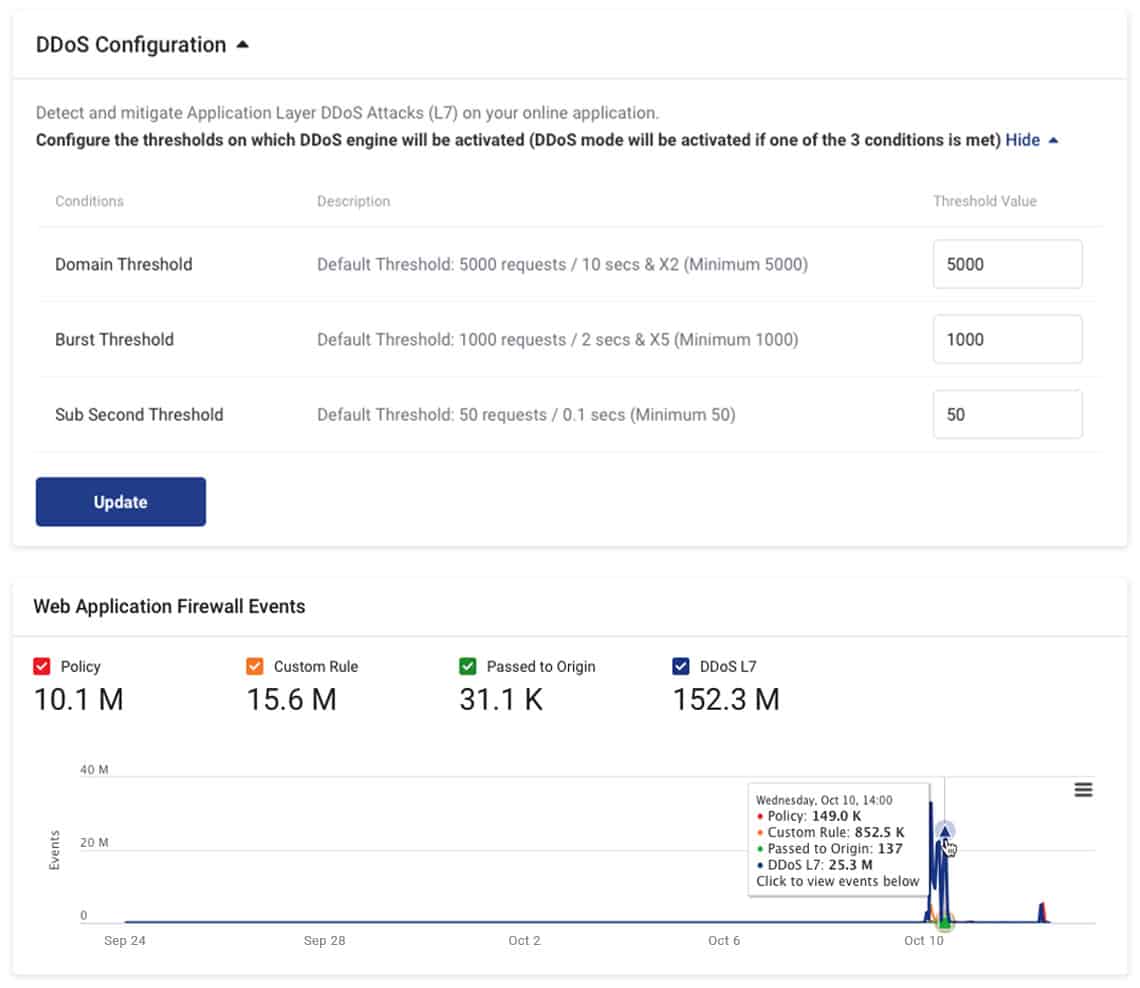Open the chart hamburger menu
The width and height of the screenshot is (1140, 988).
tap(1083, 790)
